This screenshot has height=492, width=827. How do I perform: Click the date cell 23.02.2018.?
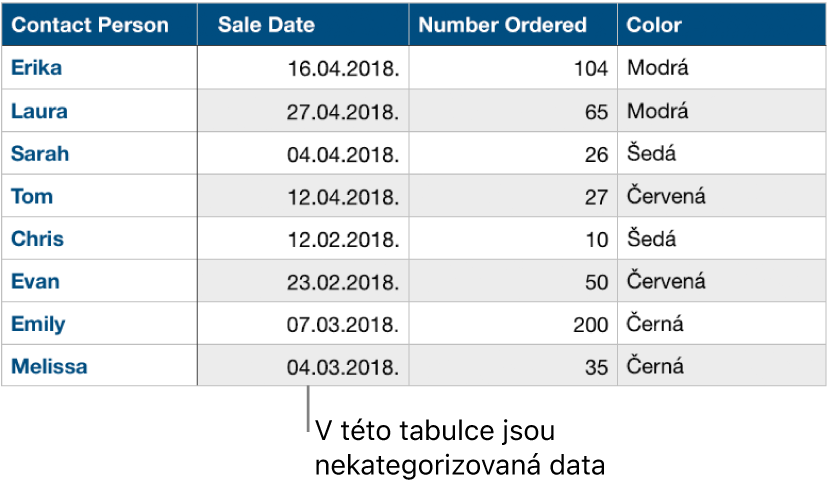coord(303,281)
